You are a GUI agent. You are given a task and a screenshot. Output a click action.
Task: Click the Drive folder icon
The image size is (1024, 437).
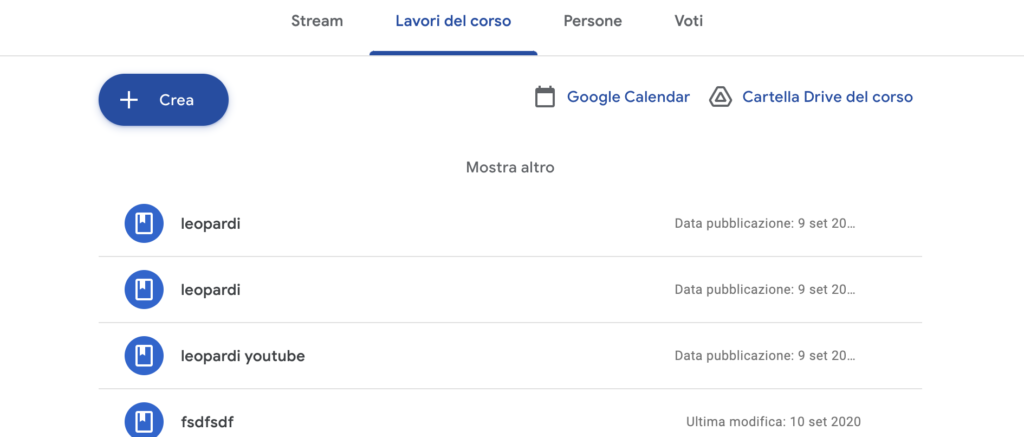[720, 97]
